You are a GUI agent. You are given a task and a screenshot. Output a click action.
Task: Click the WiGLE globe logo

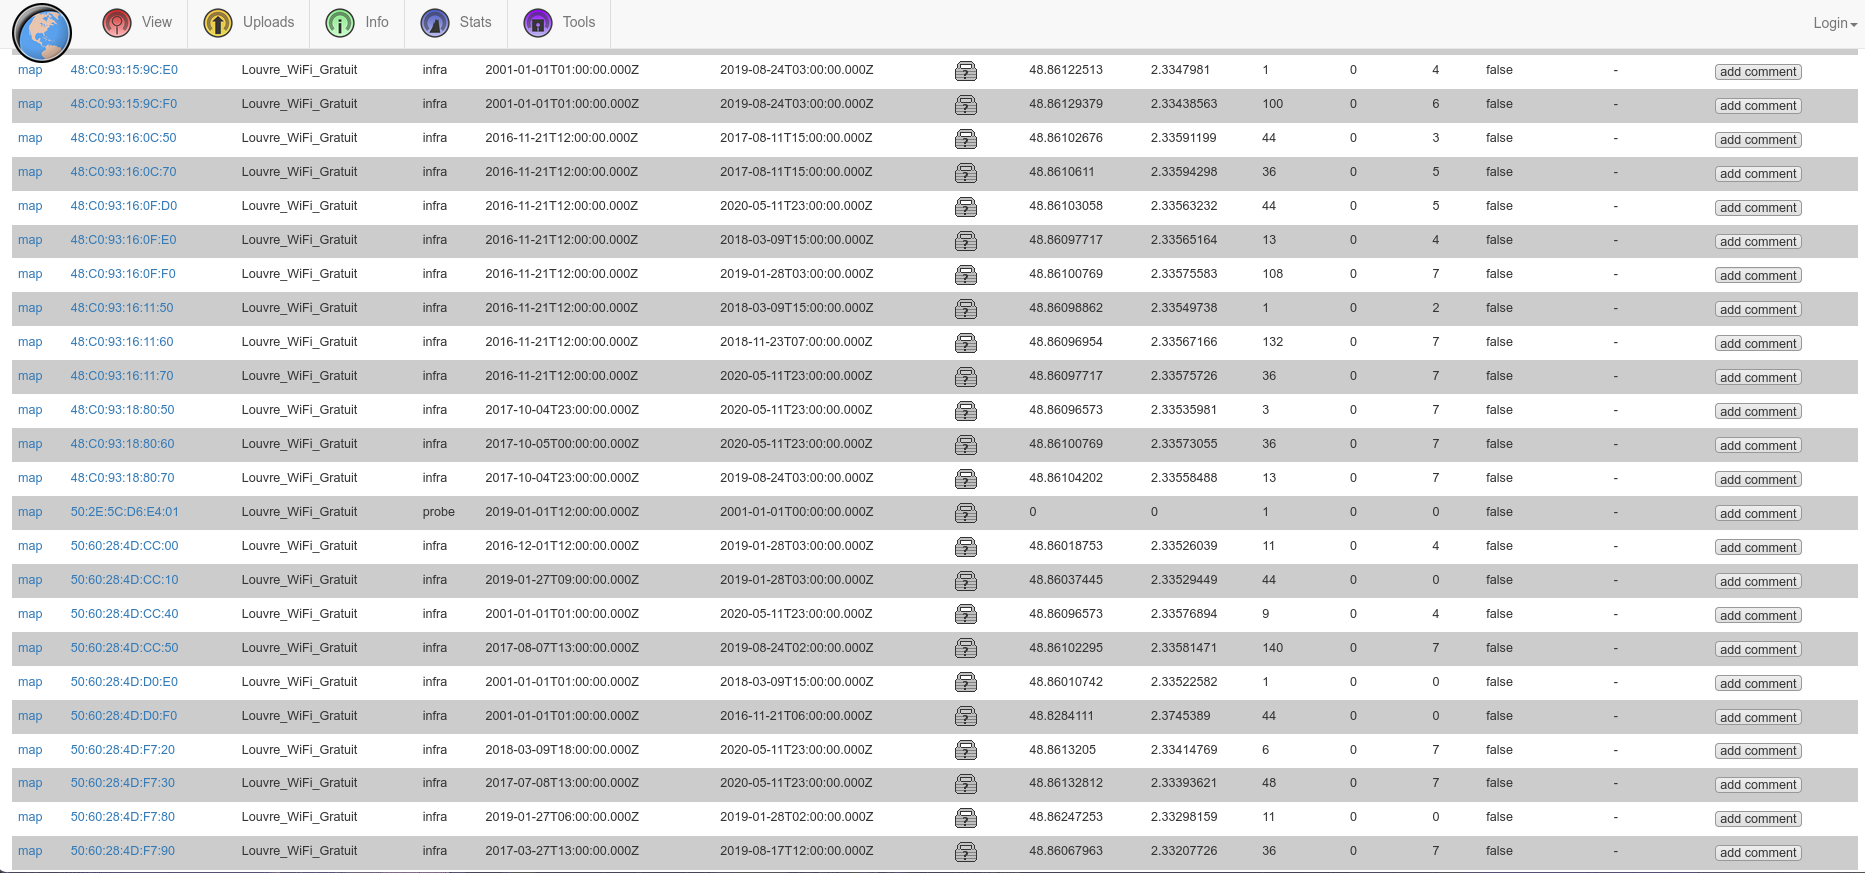pyautogui.click(x=42, y=32)
